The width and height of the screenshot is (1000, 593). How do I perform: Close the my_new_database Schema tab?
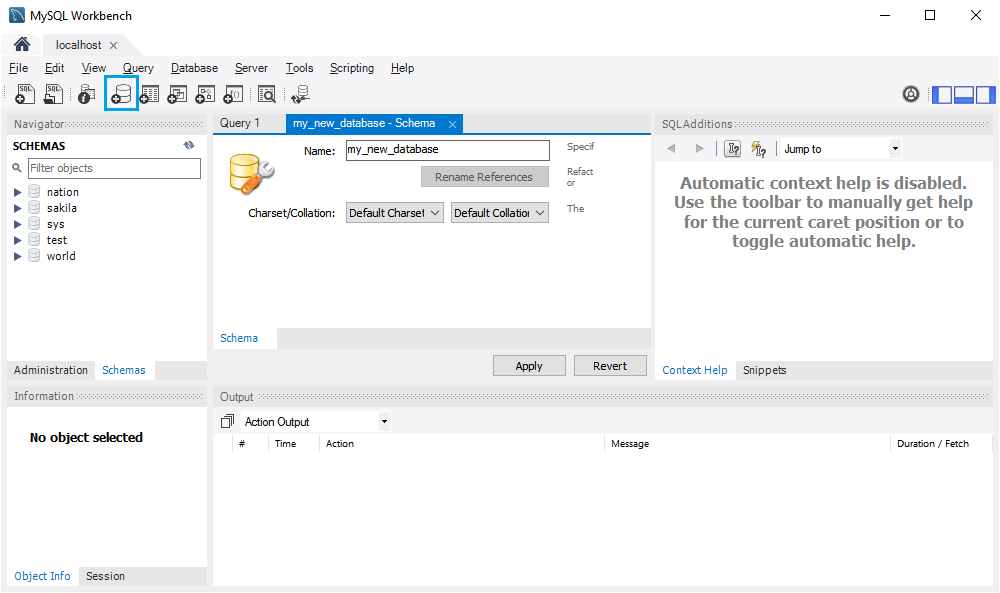pos(452,124)
